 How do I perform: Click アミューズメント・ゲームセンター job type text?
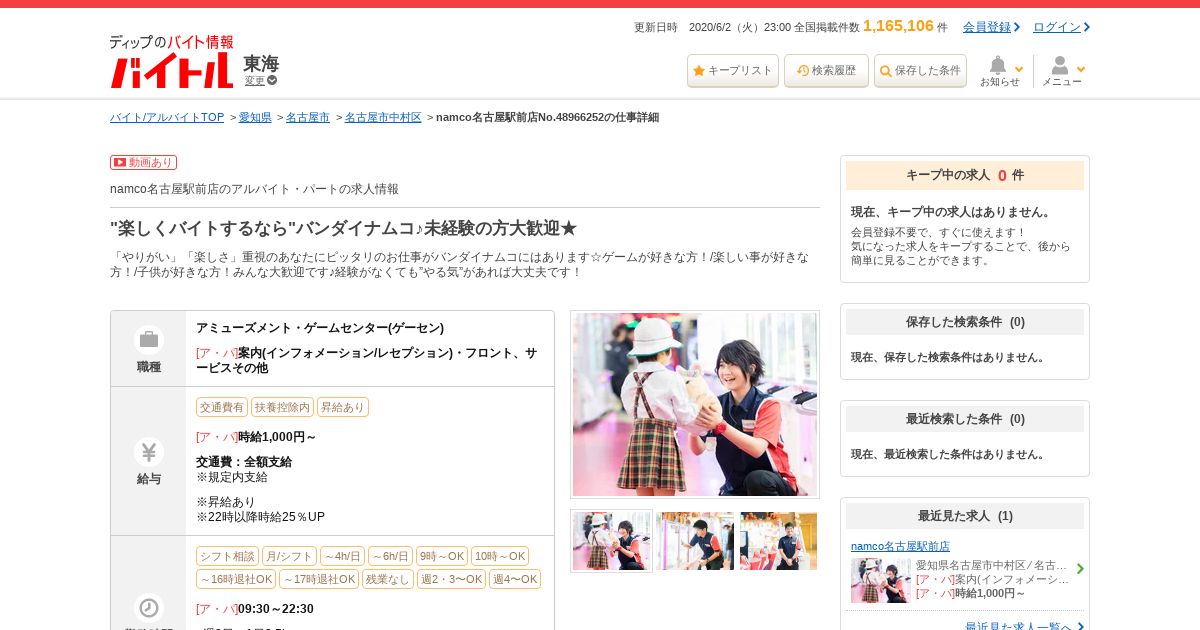click(320, 328)
